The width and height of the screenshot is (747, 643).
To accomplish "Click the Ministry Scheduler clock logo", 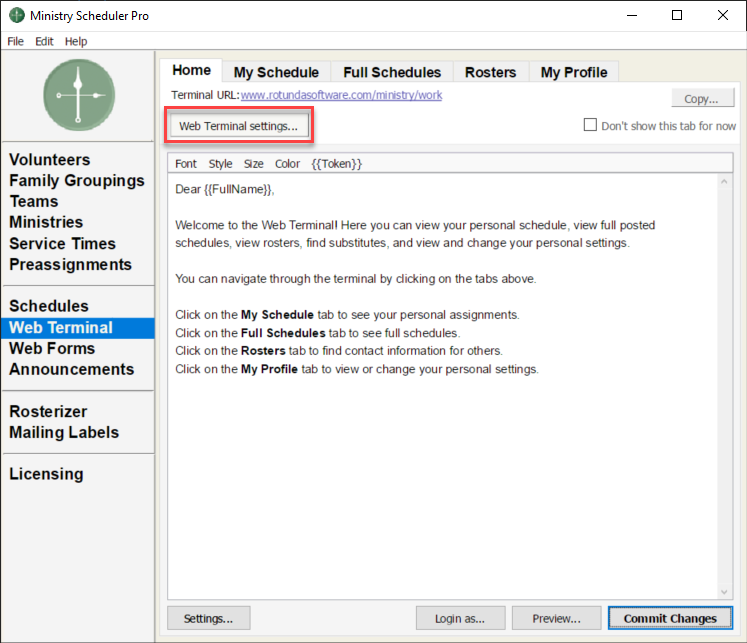I will click(79, 95).
